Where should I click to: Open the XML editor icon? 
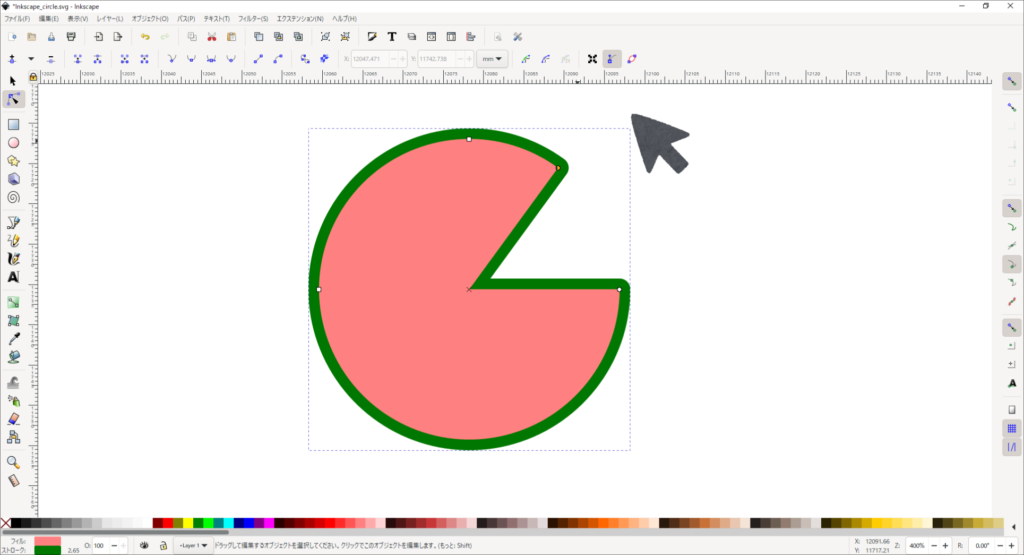point(432,37)
